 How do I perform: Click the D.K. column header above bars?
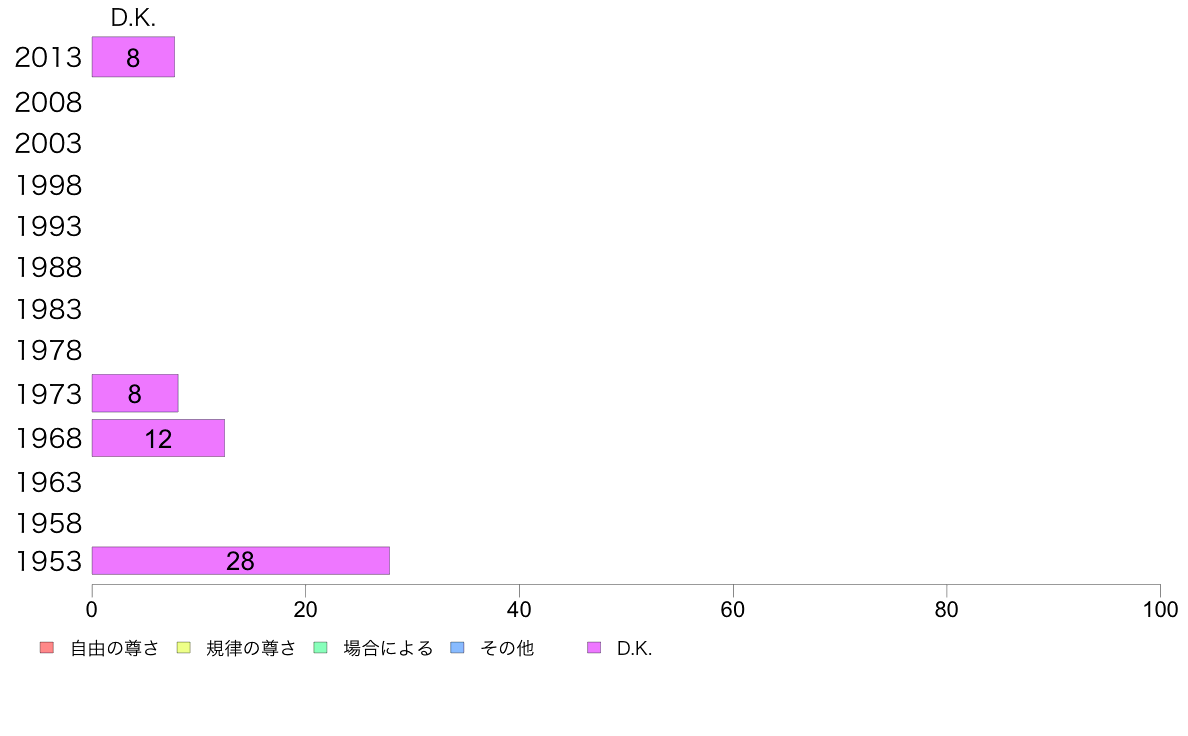point(133,18)
